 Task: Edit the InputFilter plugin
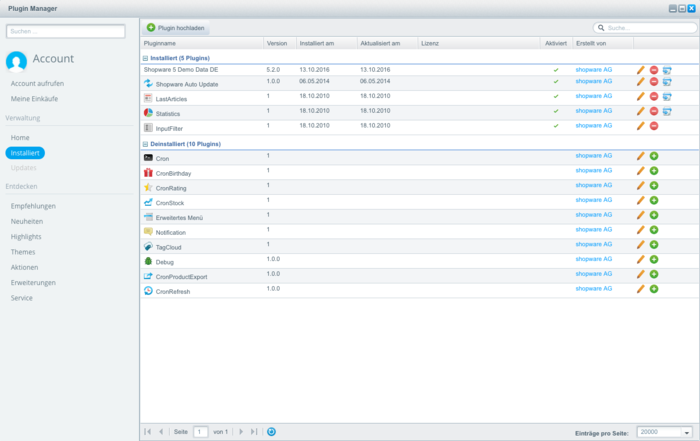641,126
